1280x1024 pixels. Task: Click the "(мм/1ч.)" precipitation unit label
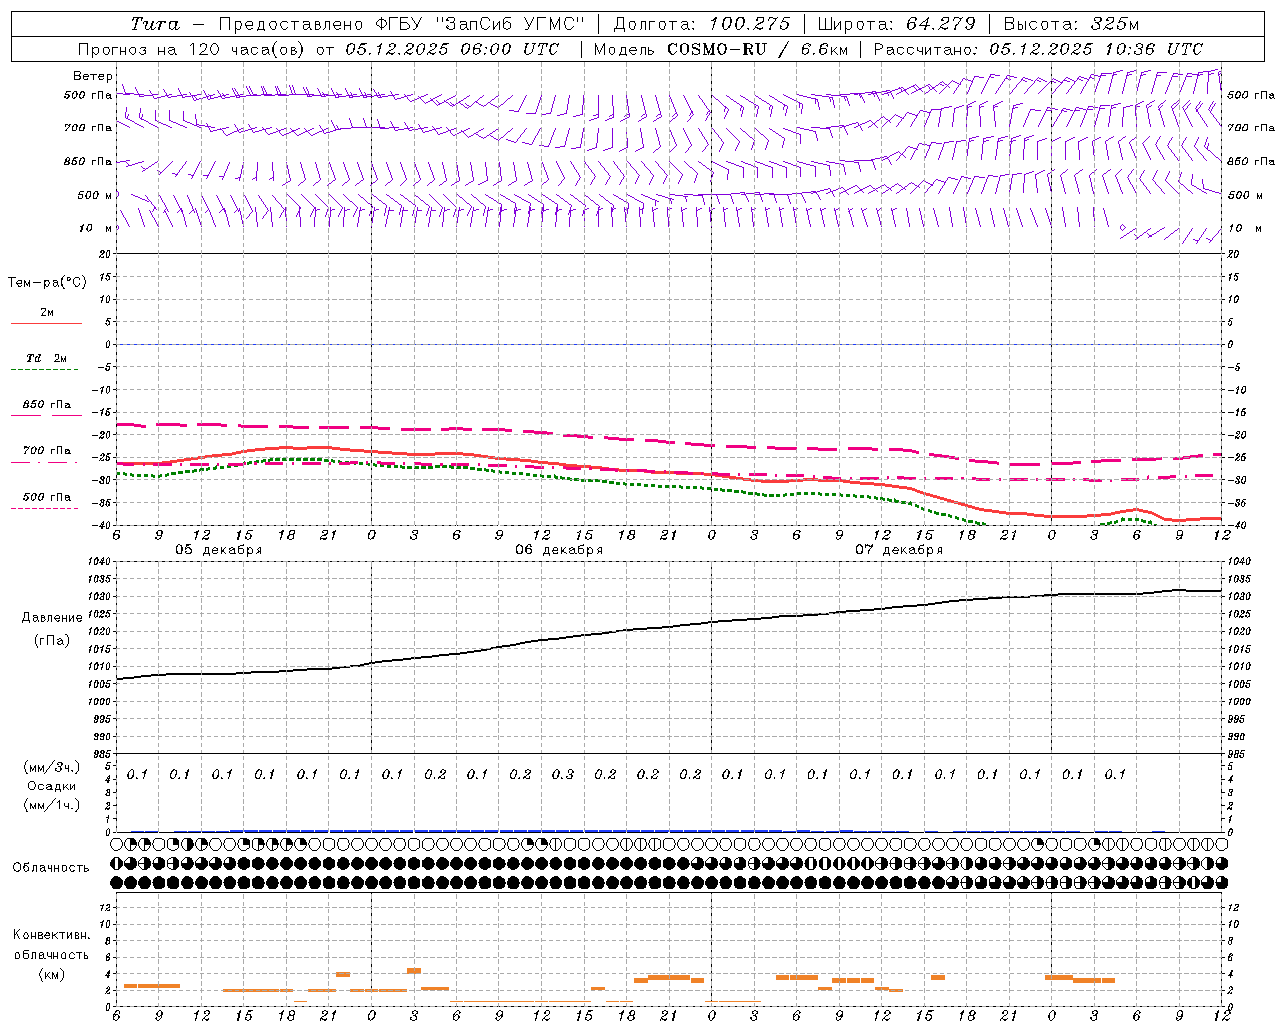[x=52, y=805]
